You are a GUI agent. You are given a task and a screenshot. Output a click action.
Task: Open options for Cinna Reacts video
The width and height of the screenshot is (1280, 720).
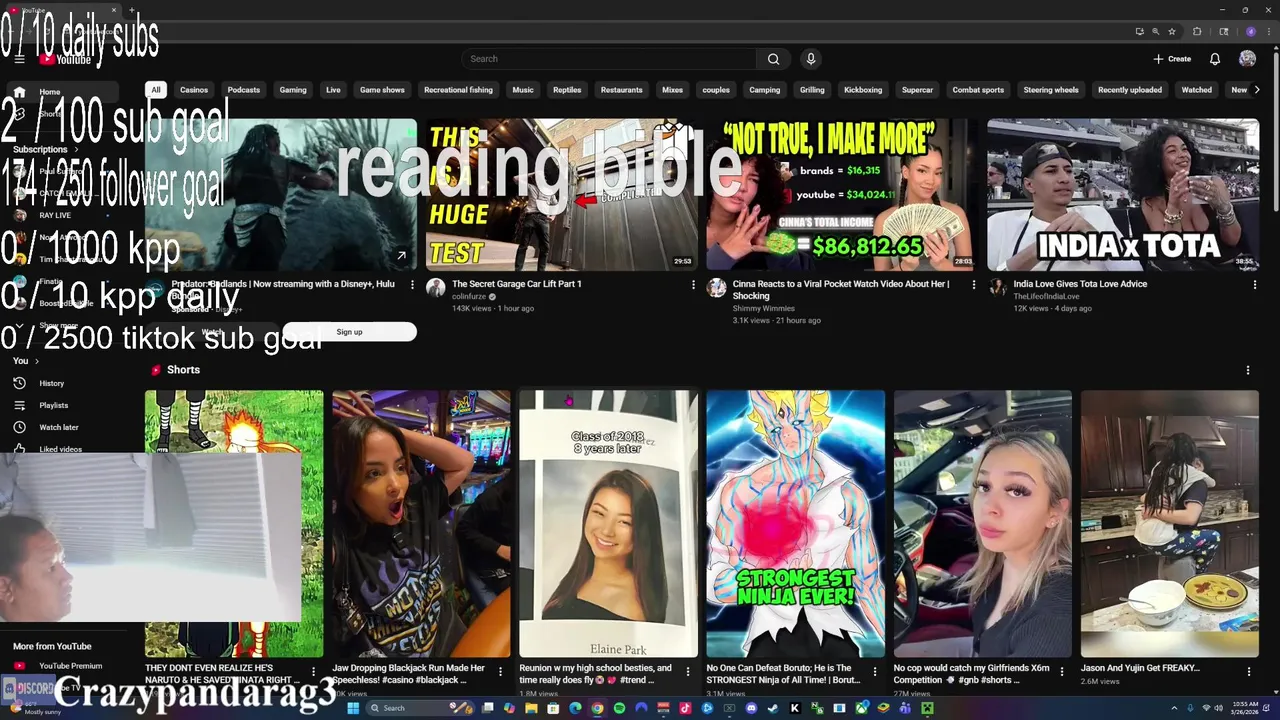tap(973, 285)
